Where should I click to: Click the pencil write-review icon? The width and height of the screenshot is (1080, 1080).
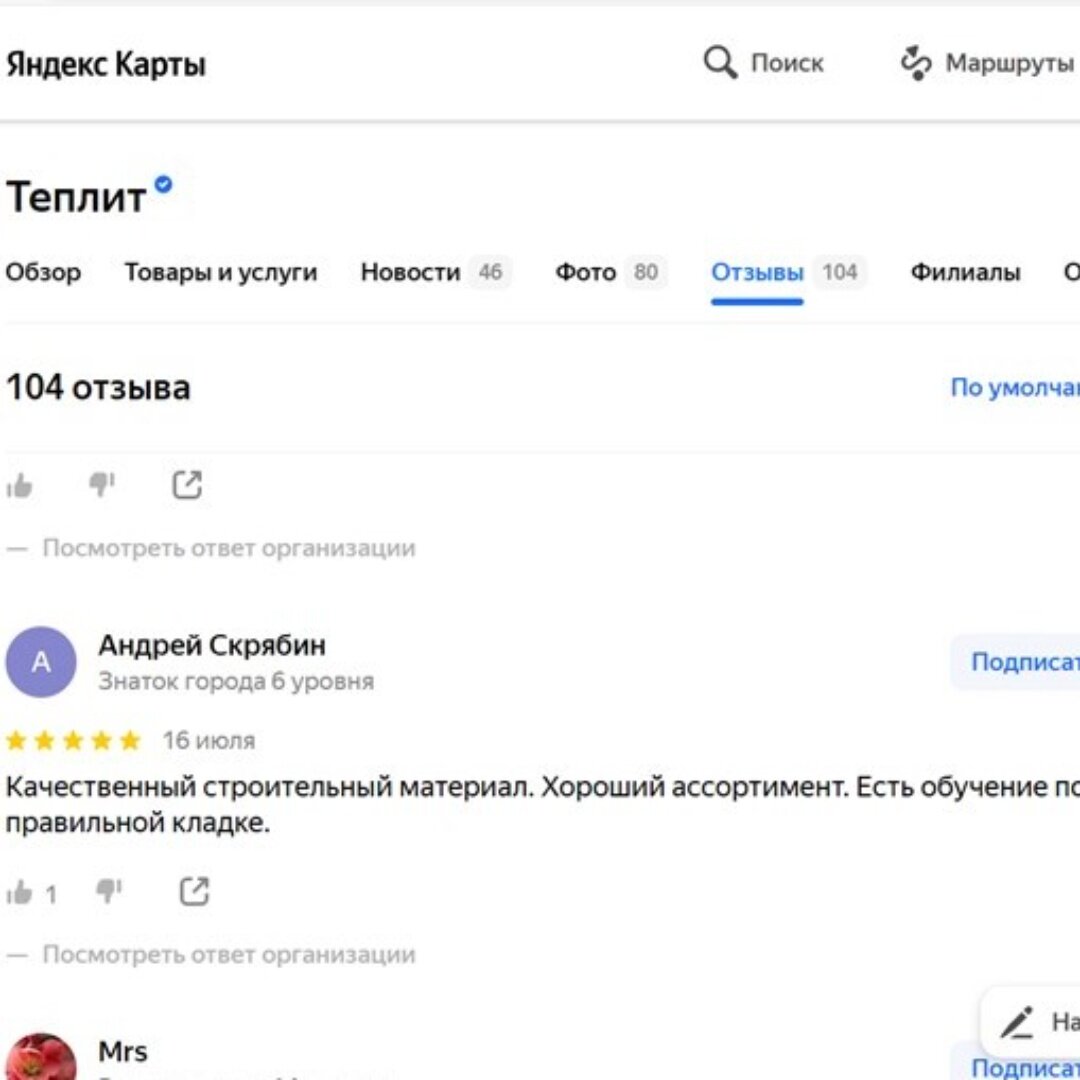1017,1021
